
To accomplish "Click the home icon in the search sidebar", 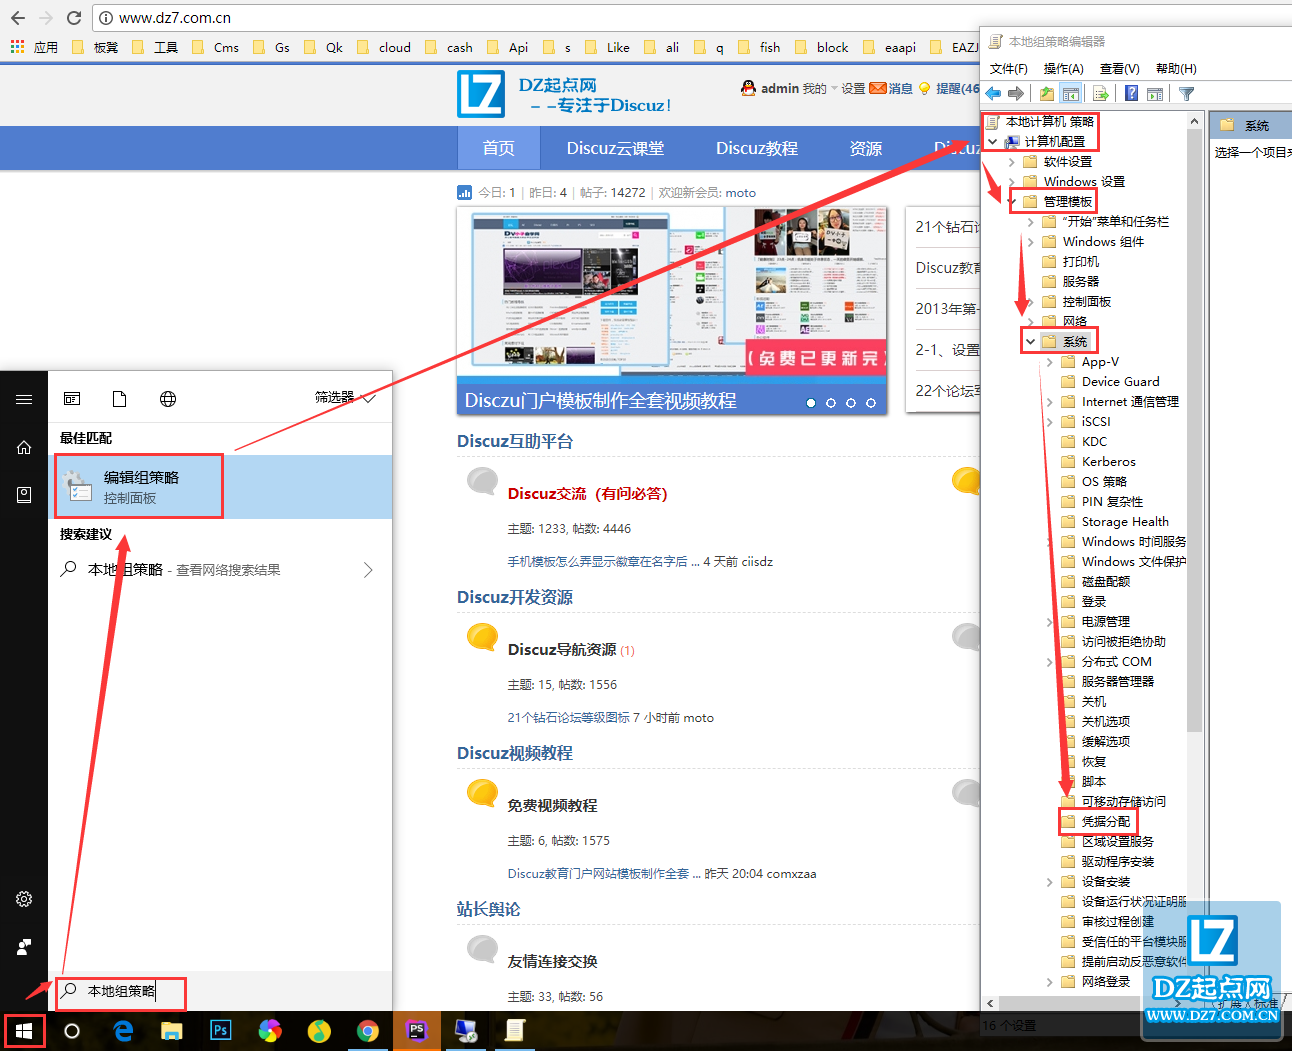I will tap(24, 447).
